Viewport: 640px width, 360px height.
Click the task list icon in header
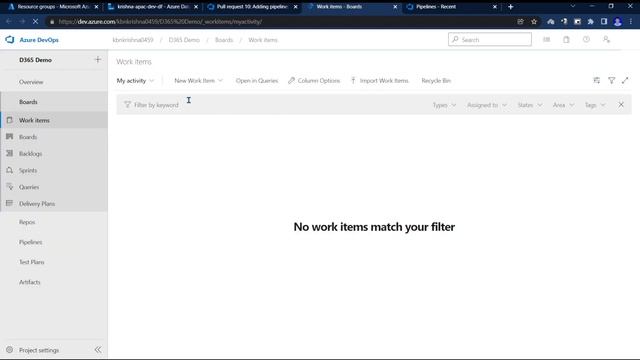click(x=547, y=40)
